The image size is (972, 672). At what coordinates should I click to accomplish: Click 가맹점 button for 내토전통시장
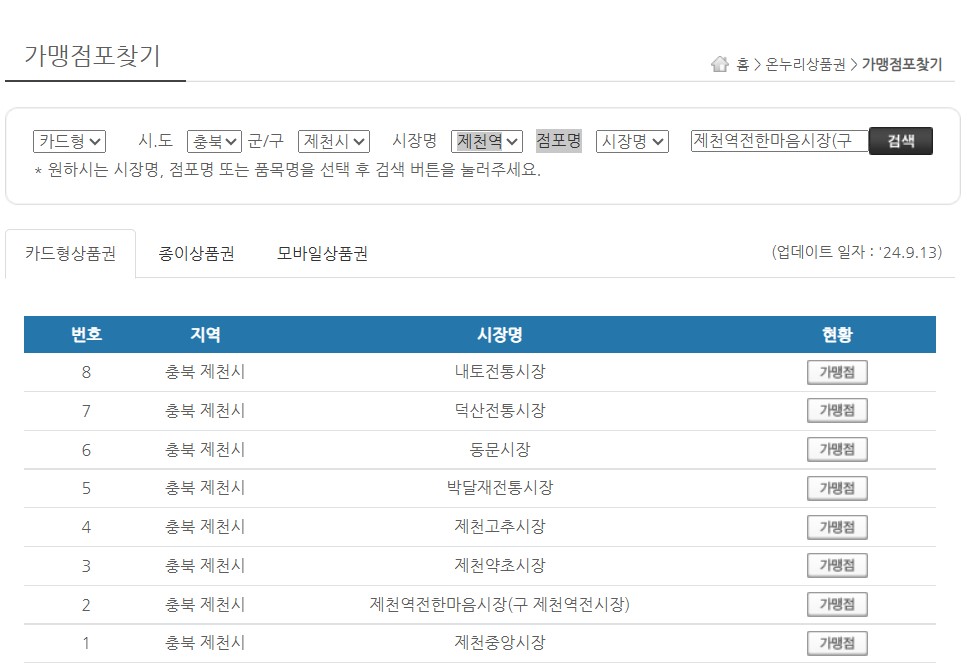[x=837, y=372]
